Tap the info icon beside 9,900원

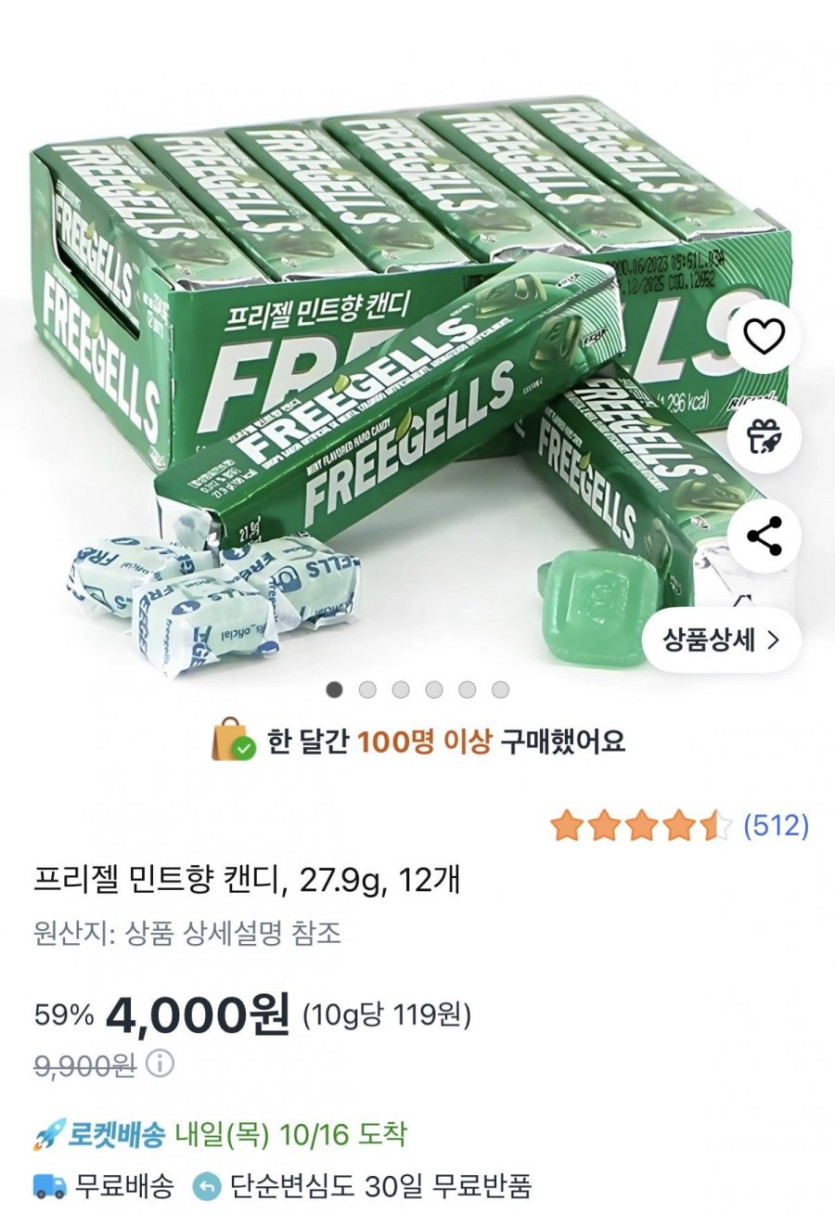coord(160,1062)
